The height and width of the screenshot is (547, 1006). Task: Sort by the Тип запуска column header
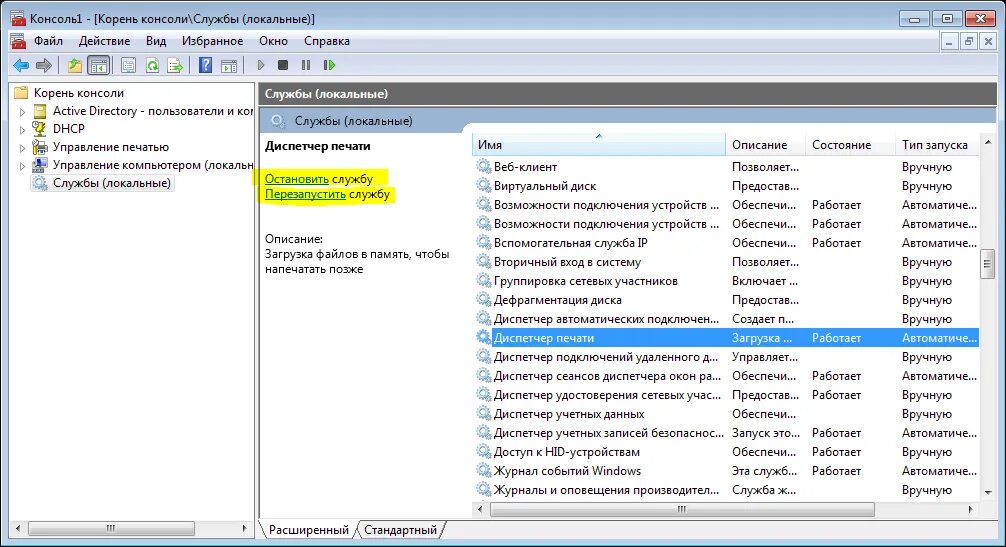coord(937,145)
